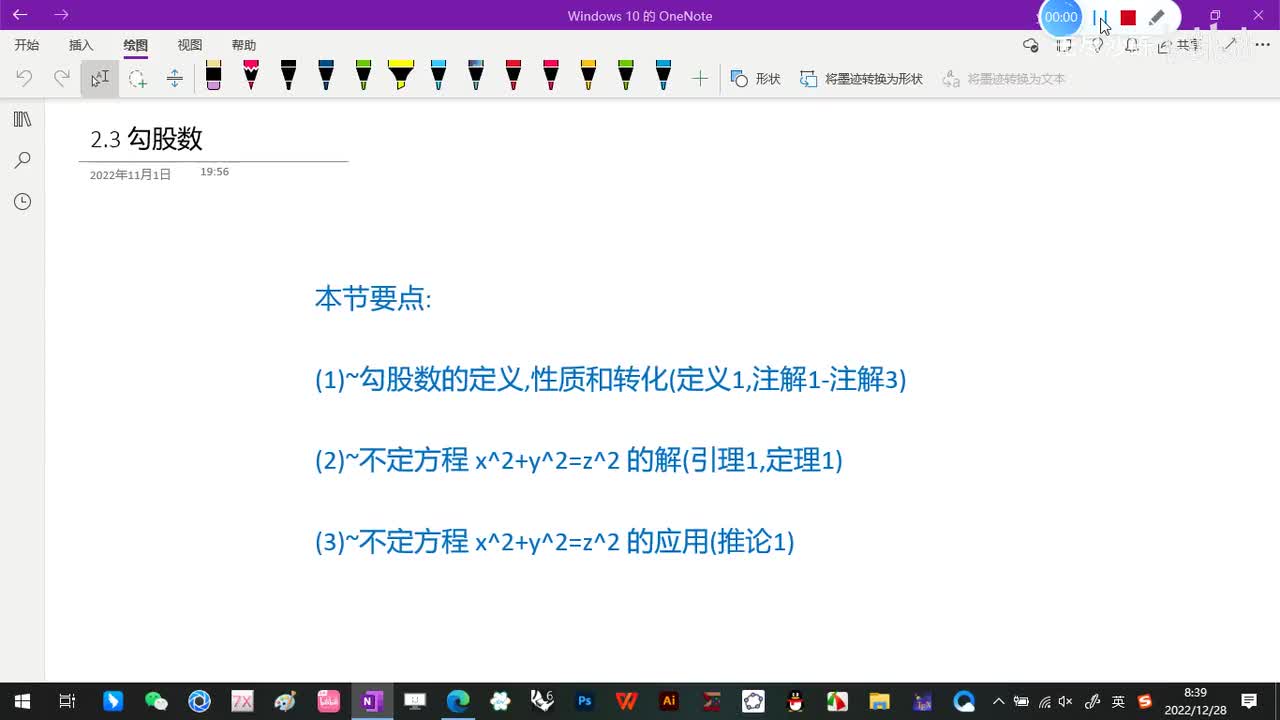Activate the select objects or type text tool
Viewport: 1280px width, 720px height.
click(99, 78)
